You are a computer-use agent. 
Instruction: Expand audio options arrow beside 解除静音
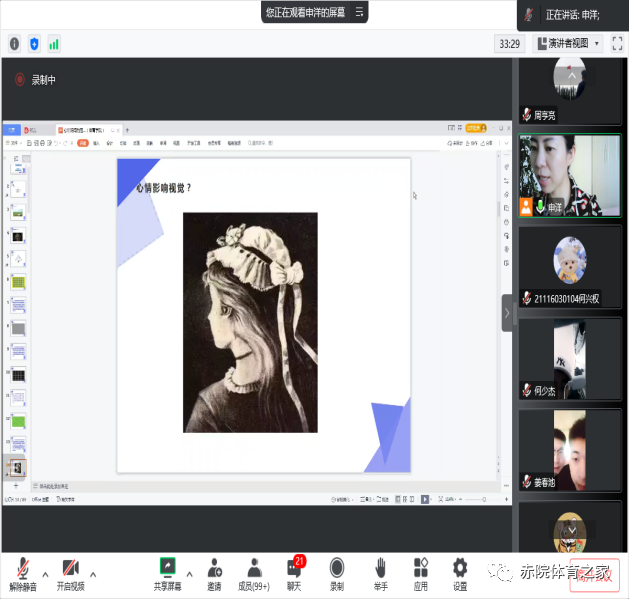pos(45,574)
